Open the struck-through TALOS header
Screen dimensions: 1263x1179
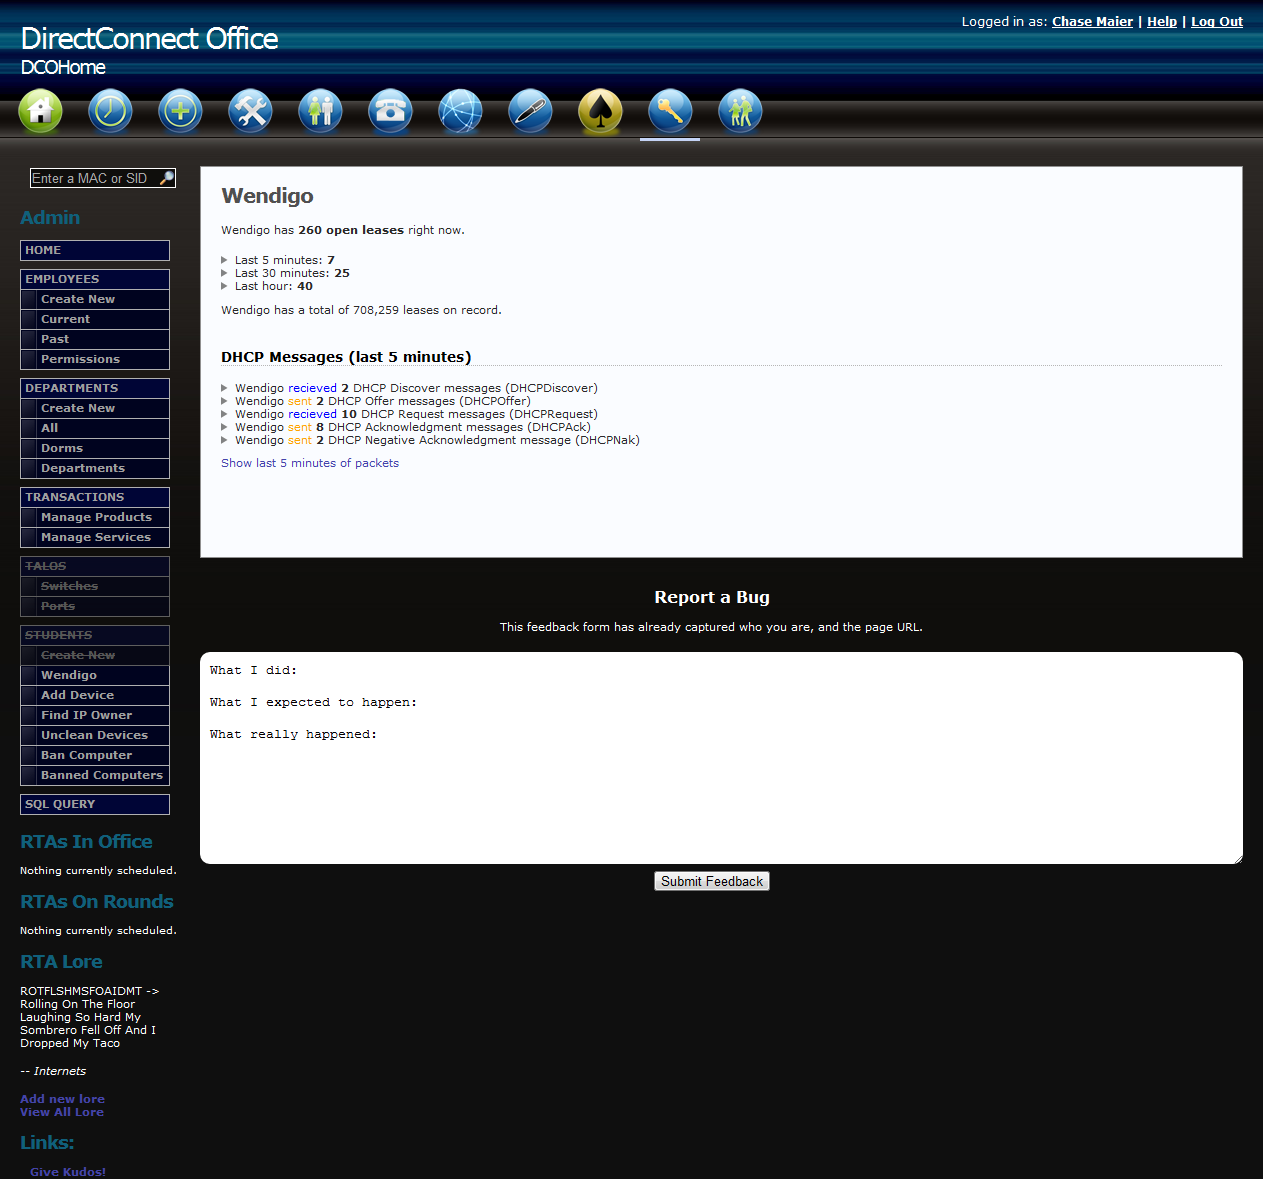pyautogui.click(x=95, y=566)
